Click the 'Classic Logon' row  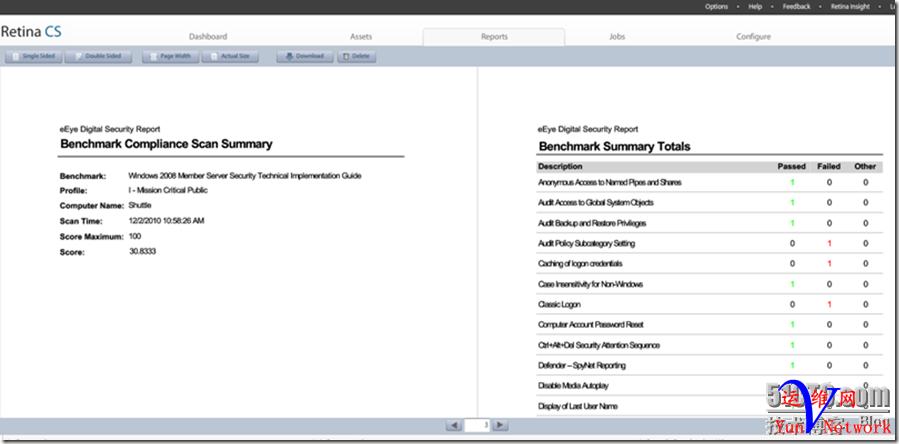point(710,305)
